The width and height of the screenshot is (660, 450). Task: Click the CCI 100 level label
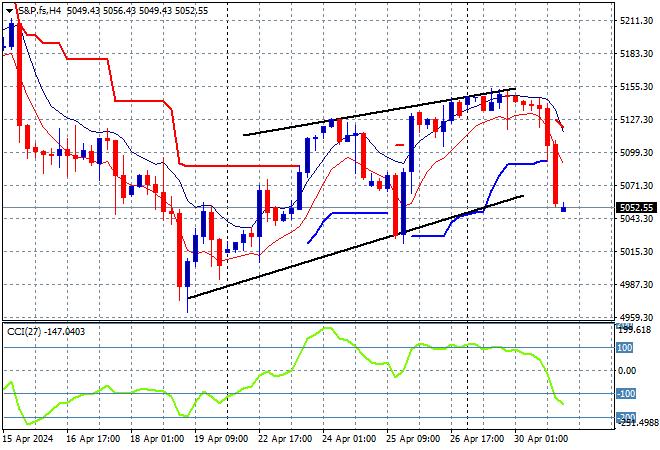[625, 348]
